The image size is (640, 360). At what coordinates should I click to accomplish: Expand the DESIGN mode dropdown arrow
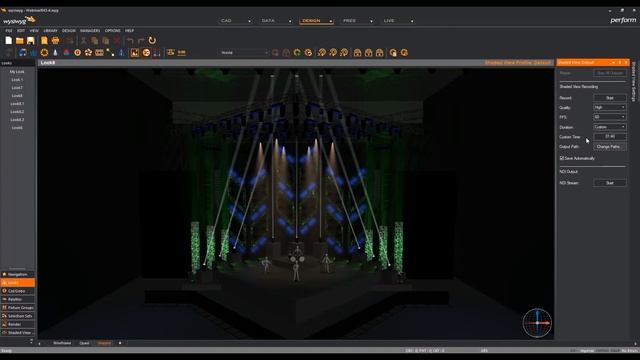331,21
